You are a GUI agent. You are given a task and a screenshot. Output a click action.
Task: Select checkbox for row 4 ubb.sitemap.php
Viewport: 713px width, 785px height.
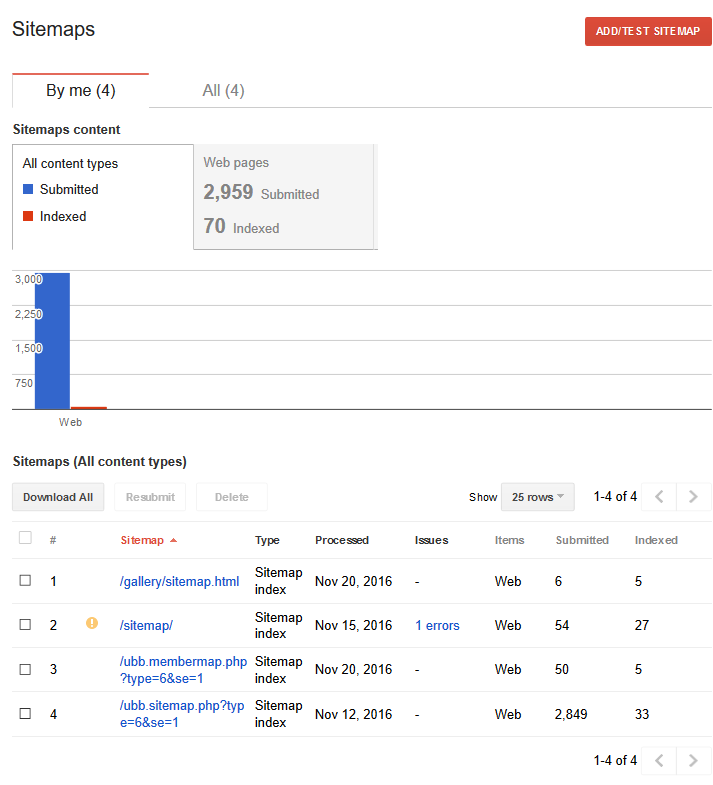(25, 713)
